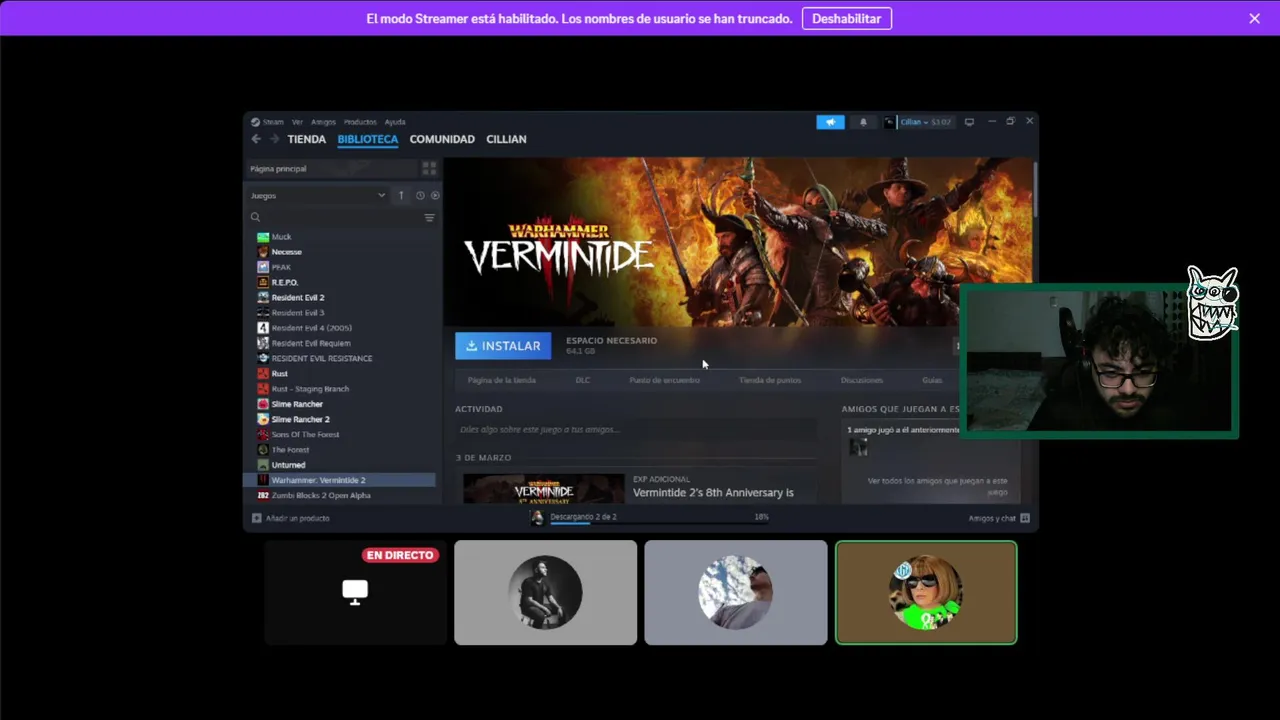The height and width of the screenshot is (720, 1280).
Task: Open the Discusiones link
Action: pos(862,380)
